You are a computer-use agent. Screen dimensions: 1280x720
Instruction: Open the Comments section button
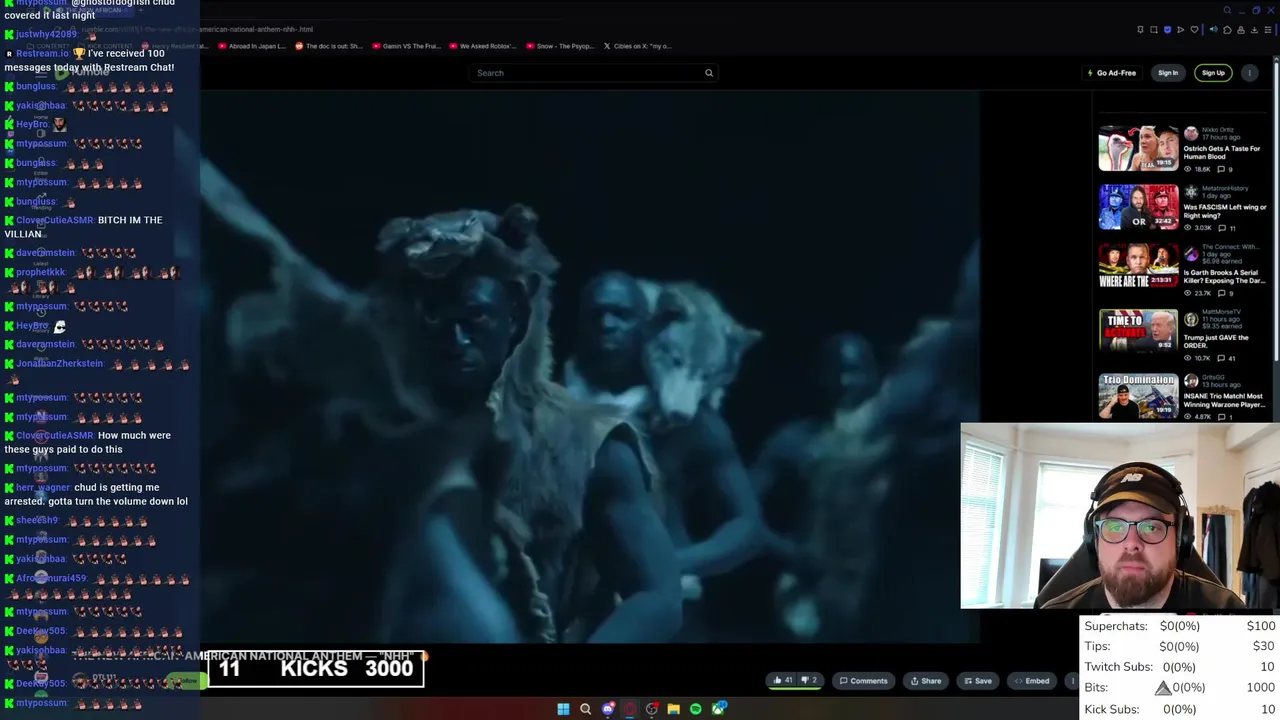click(x=863, y=681)
